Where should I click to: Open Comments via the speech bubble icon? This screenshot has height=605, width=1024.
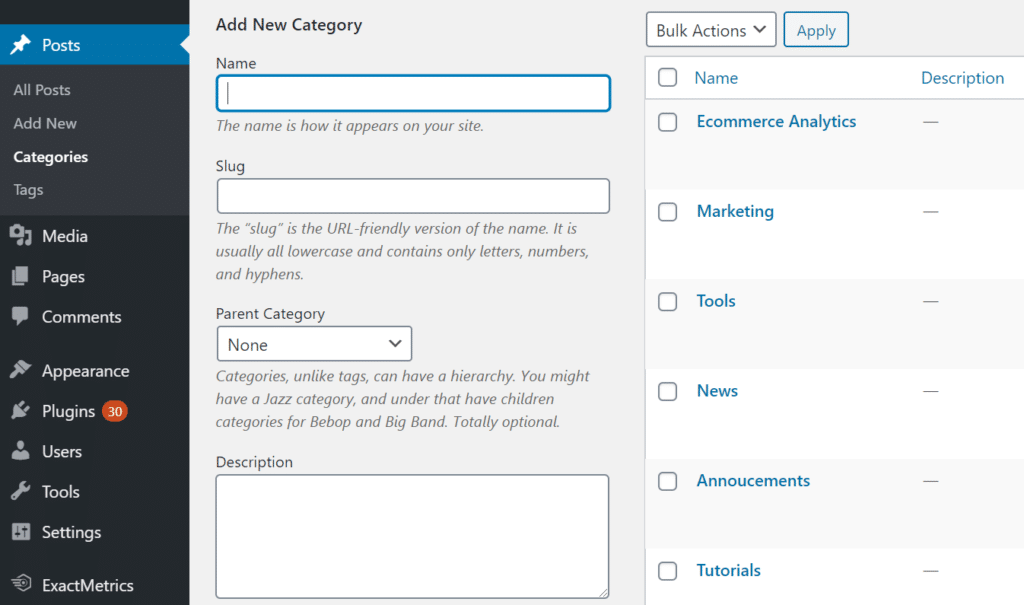(x=22, y=317)
